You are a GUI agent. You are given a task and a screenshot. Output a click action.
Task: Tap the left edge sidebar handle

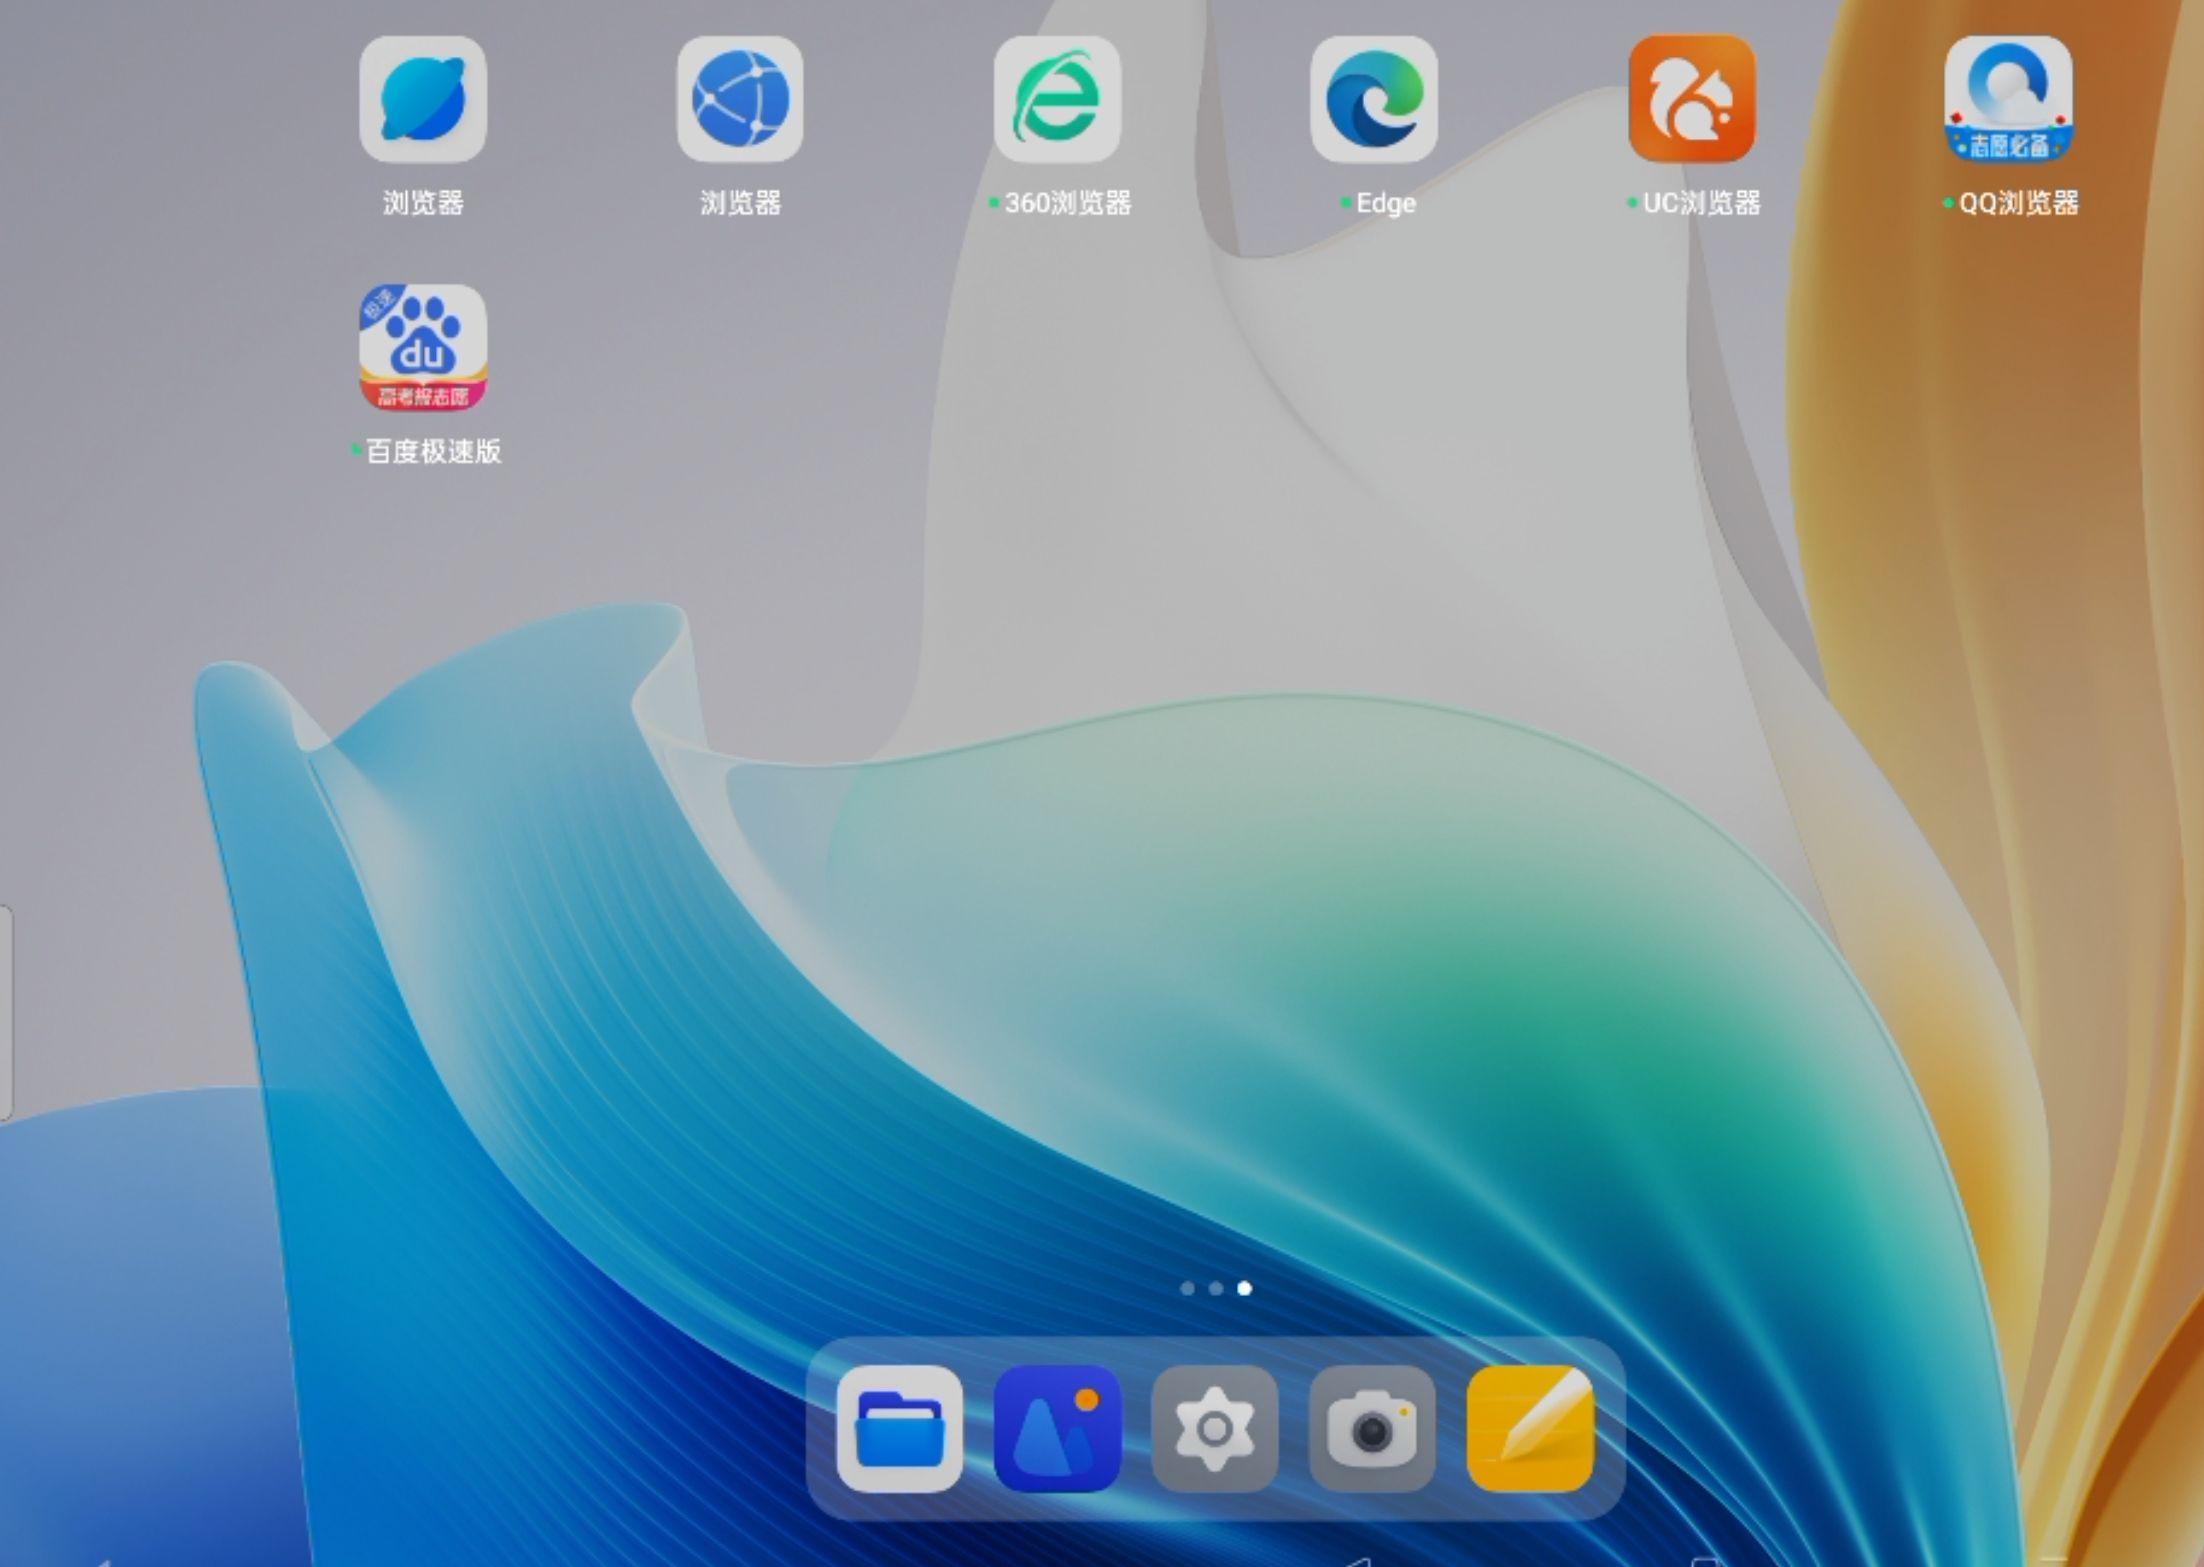(5, 1012)
